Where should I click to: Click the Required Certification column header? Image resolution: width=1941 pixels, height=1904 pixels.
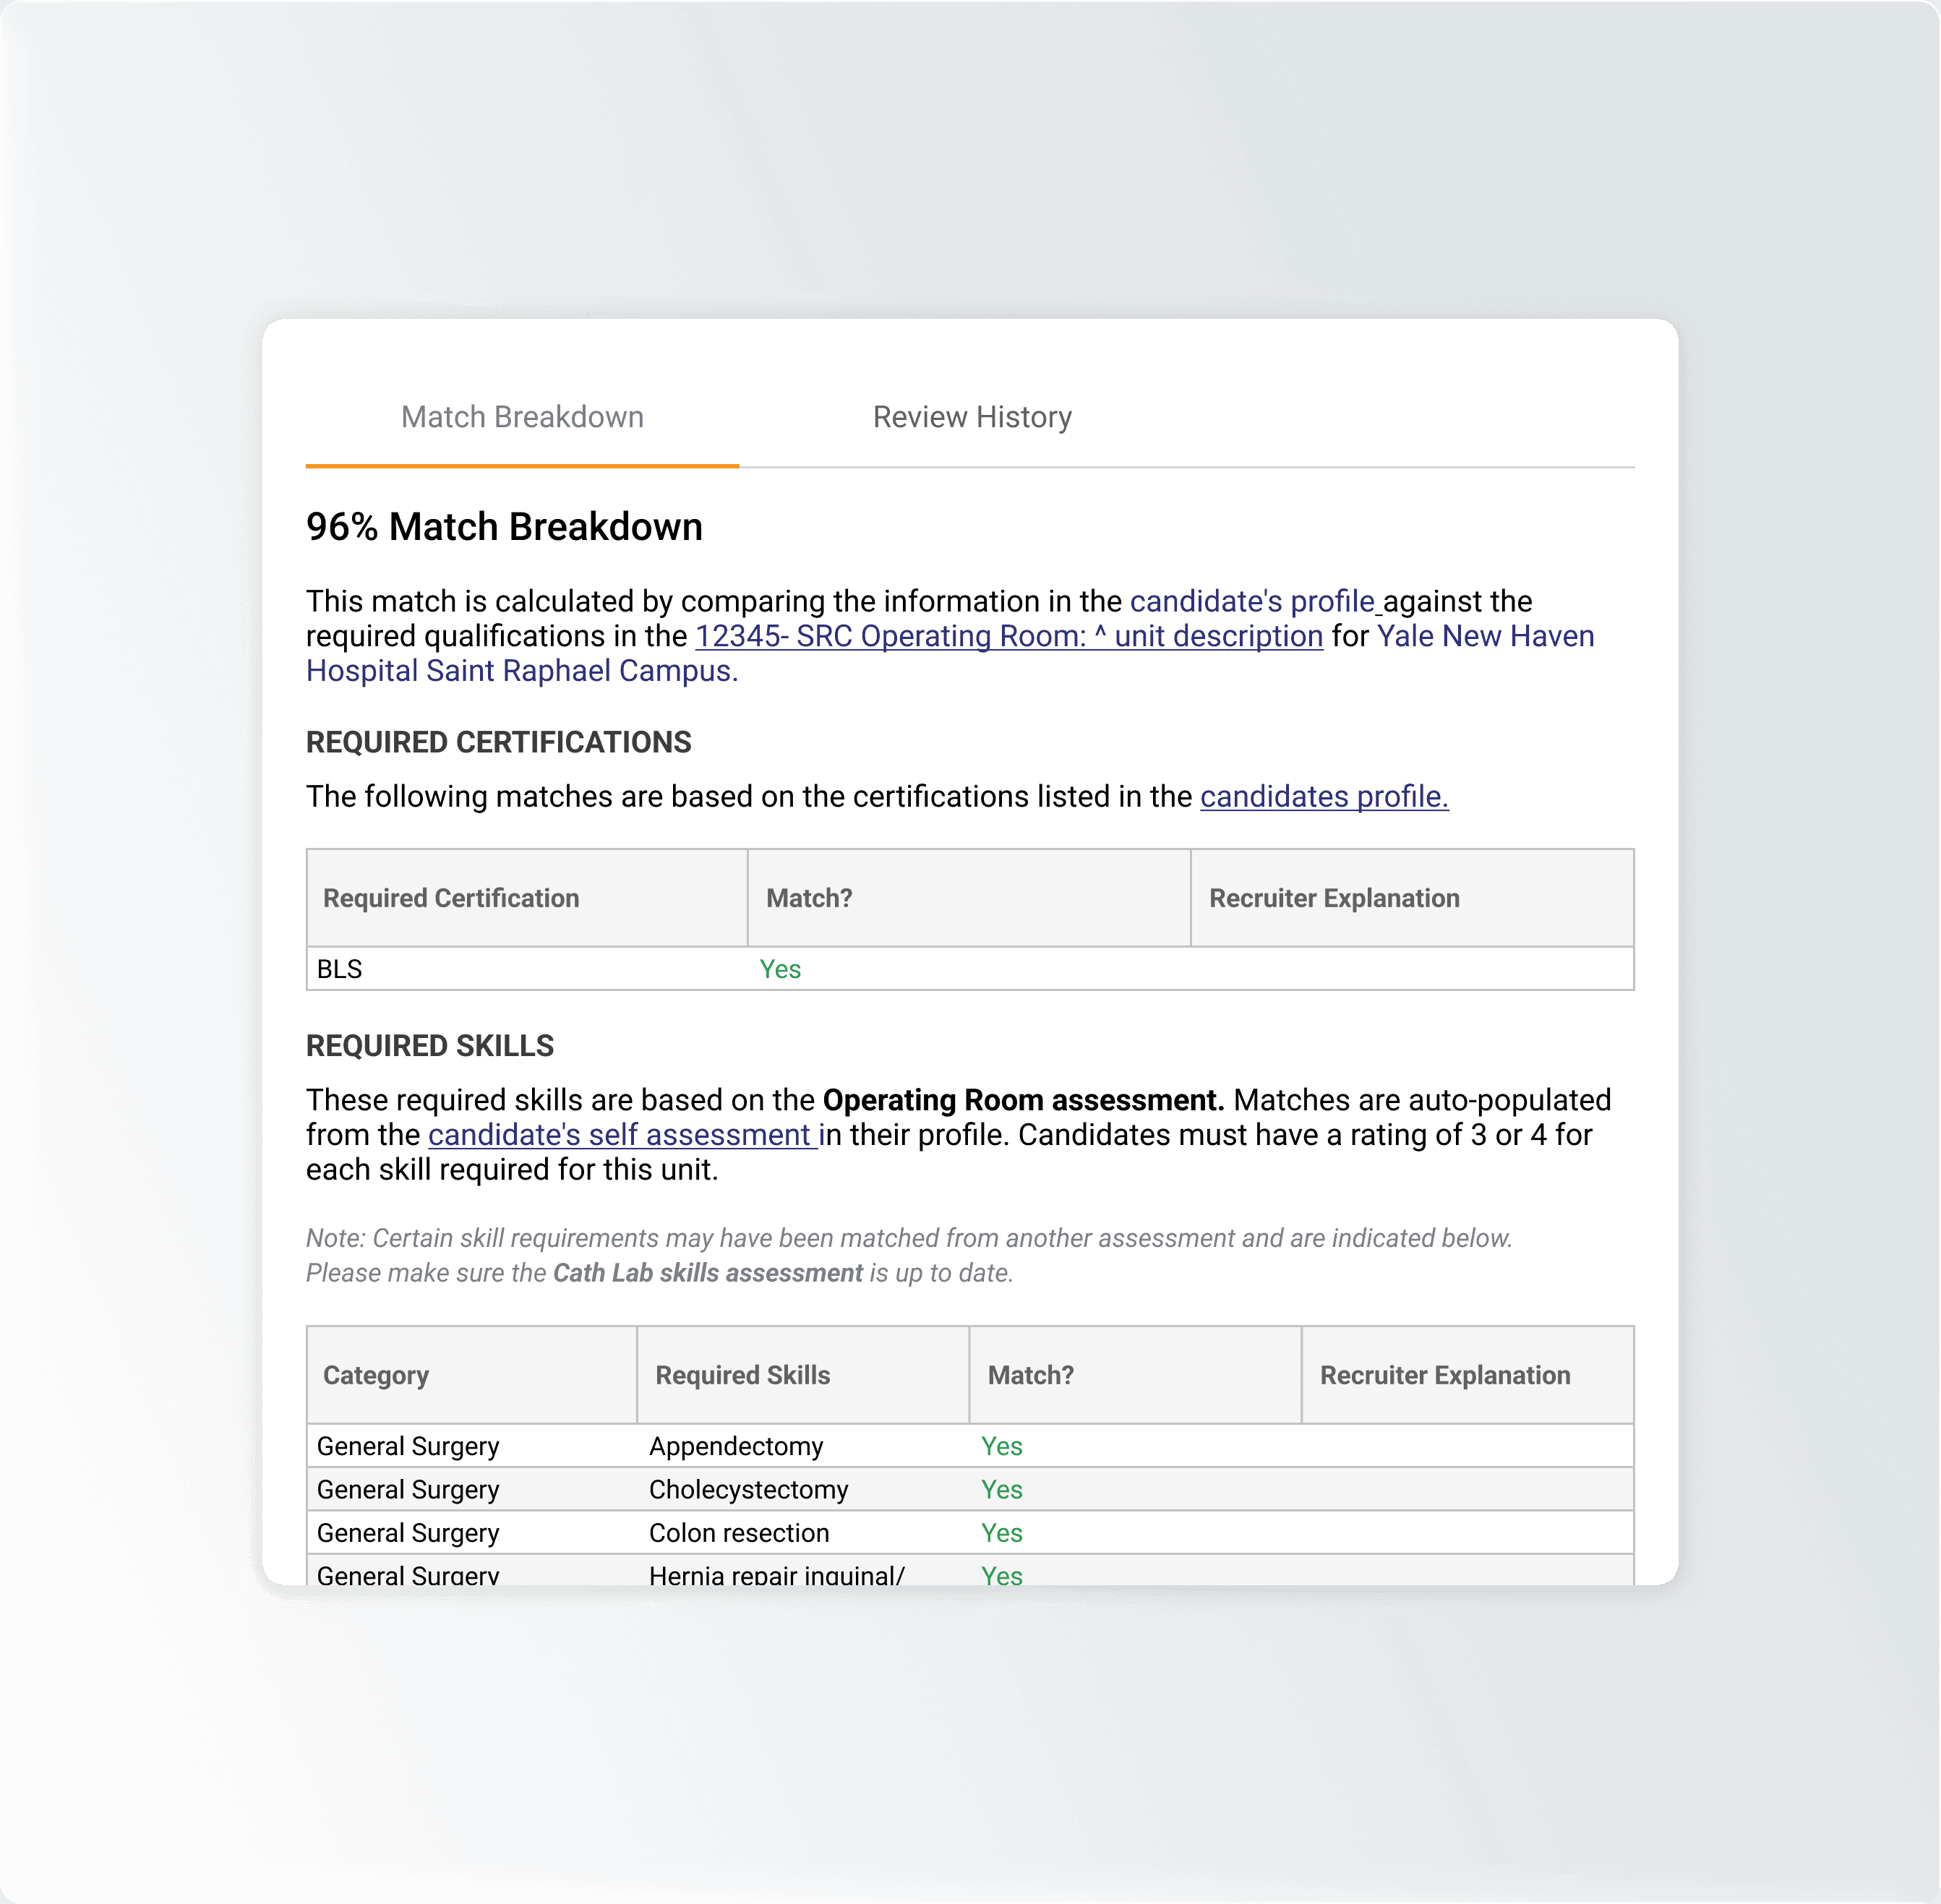(451, 898)
